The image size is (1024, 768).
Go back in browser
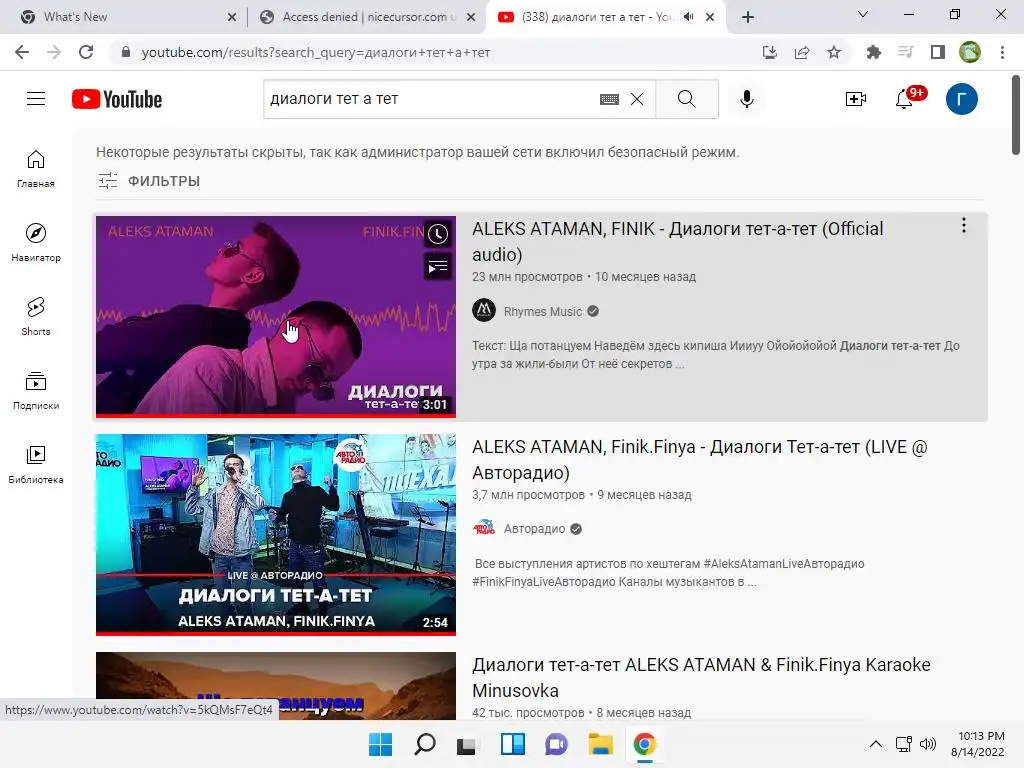22,52
